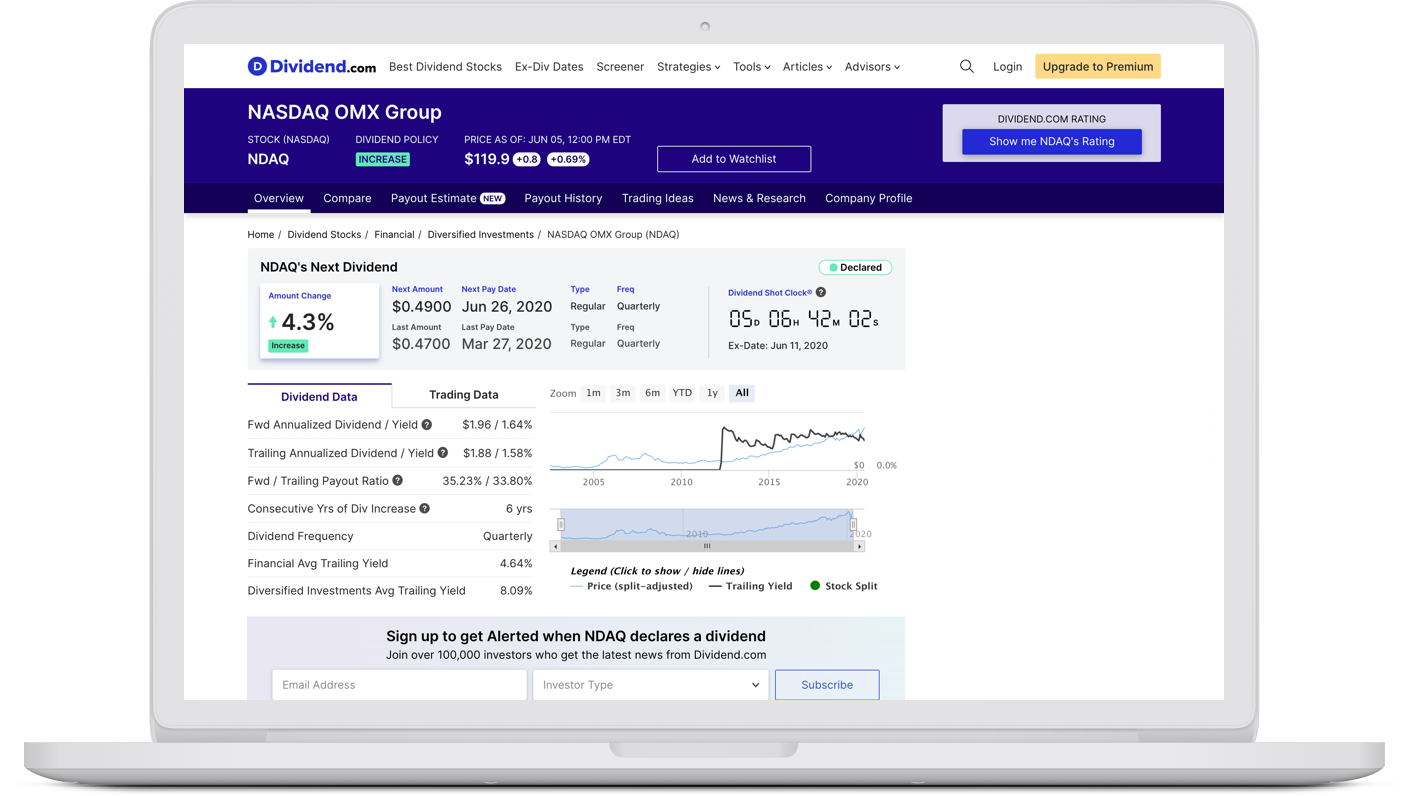Open Best Dividend Stocks page
The image size is (1408, 796).
[445, 67]
